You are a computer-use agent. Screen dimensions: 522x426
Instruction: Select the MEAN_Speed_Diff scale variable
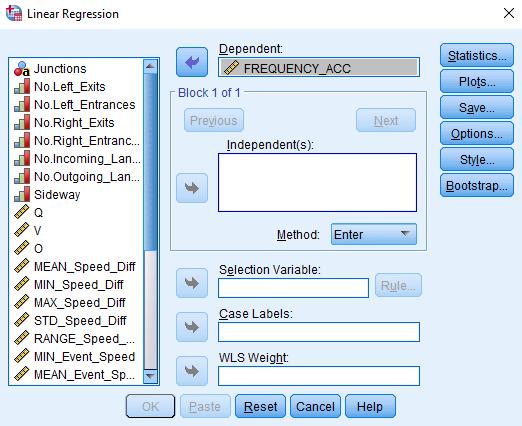coord(75,267)
